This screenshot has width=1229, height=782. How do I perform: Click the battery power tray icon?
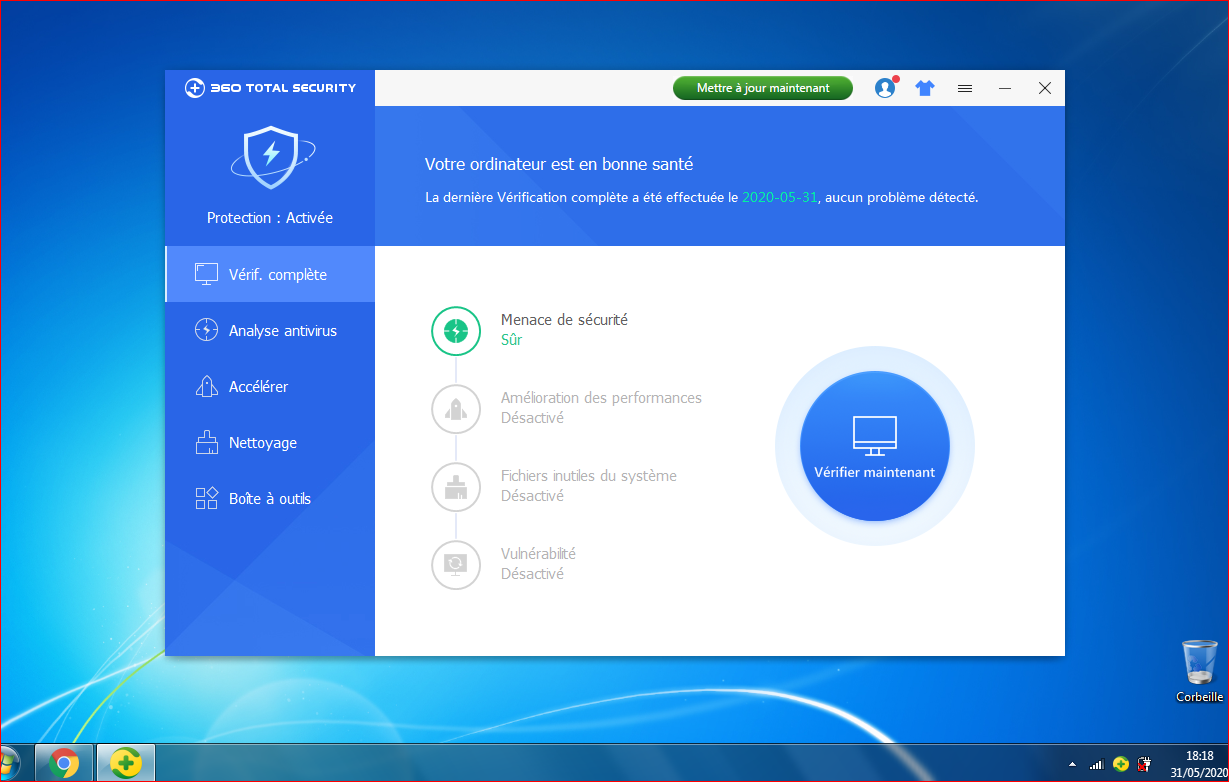click(1144, 764)
